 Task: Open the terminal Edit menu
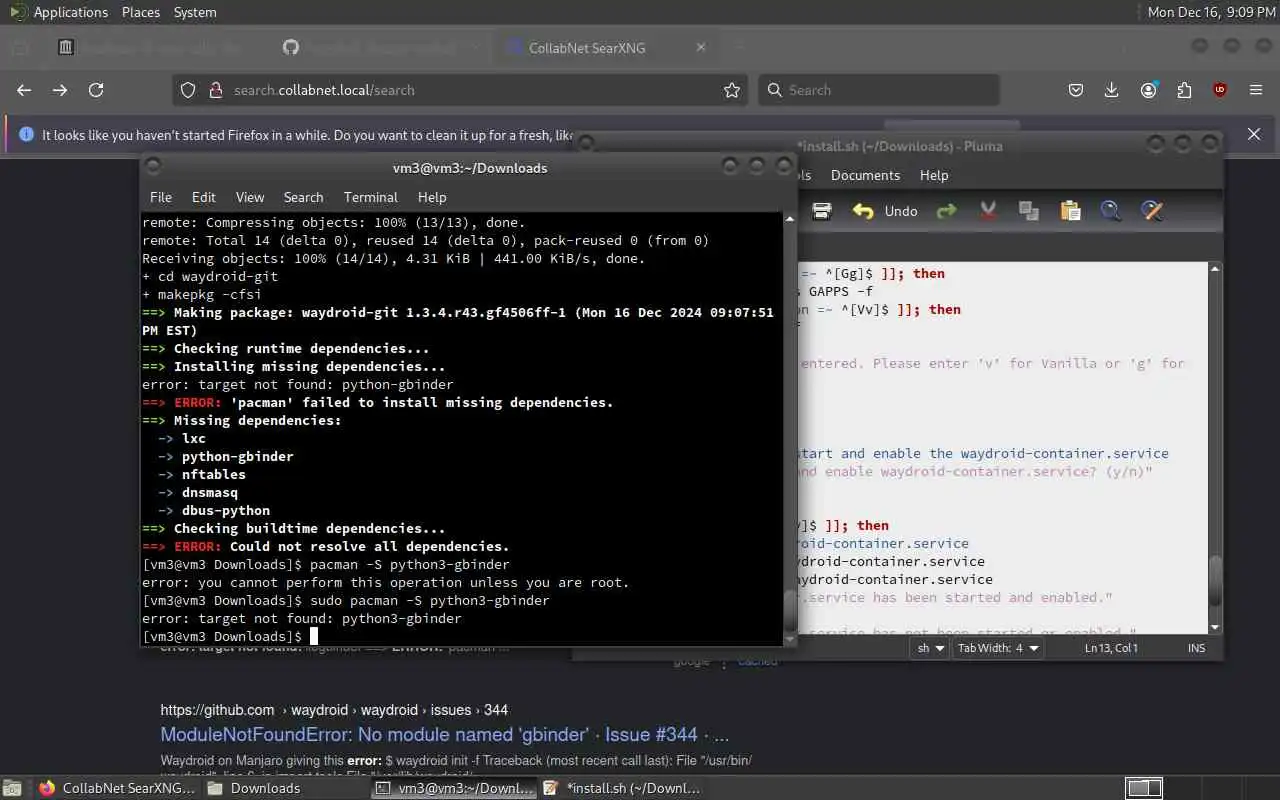[204, 197]
